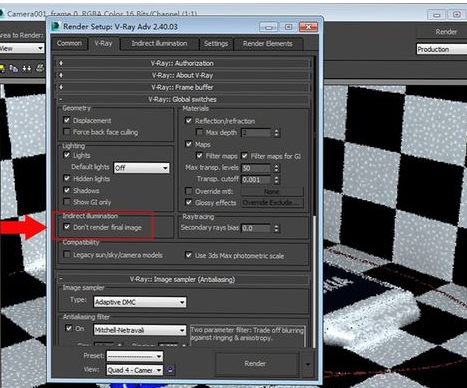Open the View dropdown showing Quad 4
This screenshot has width=467, height=388.
click(135, 370)
